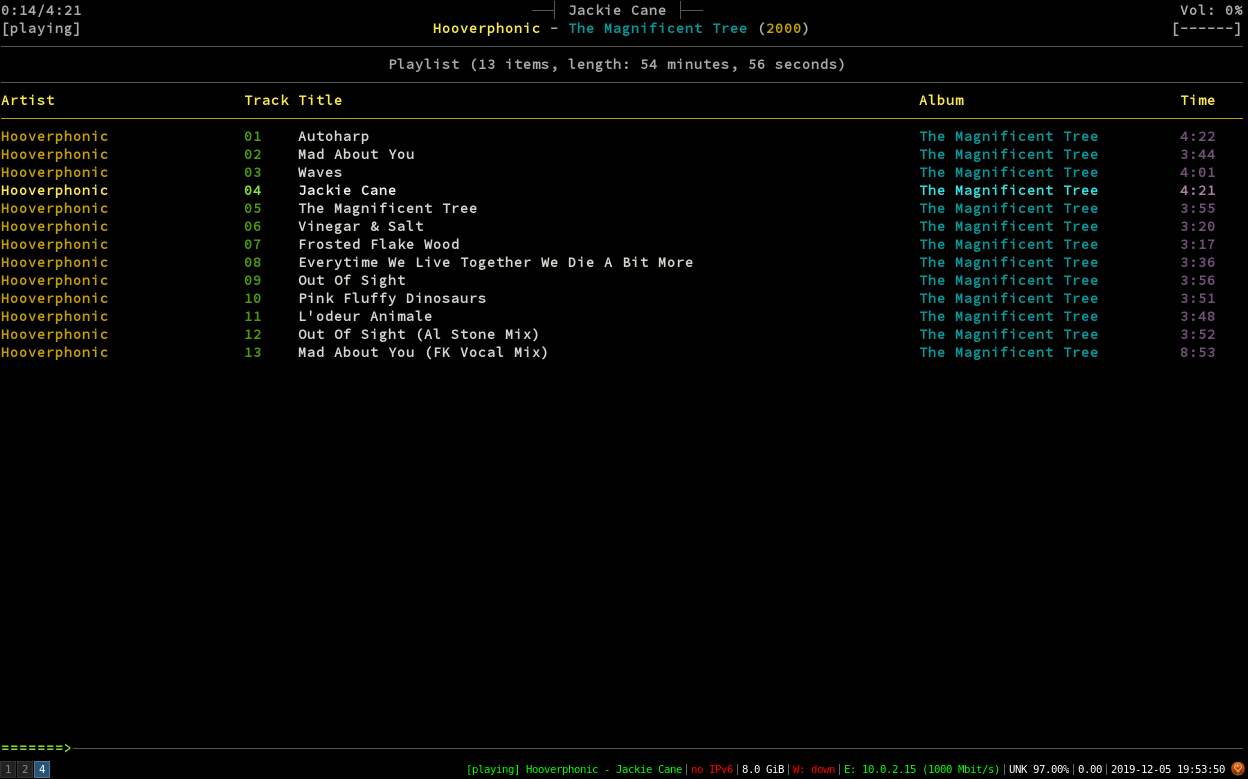Image resolution: width=1248 pixels, height=779 pixels.
Task: Select Mad About You (FK Vocal Mix)
Action: (x=424, y=352)
